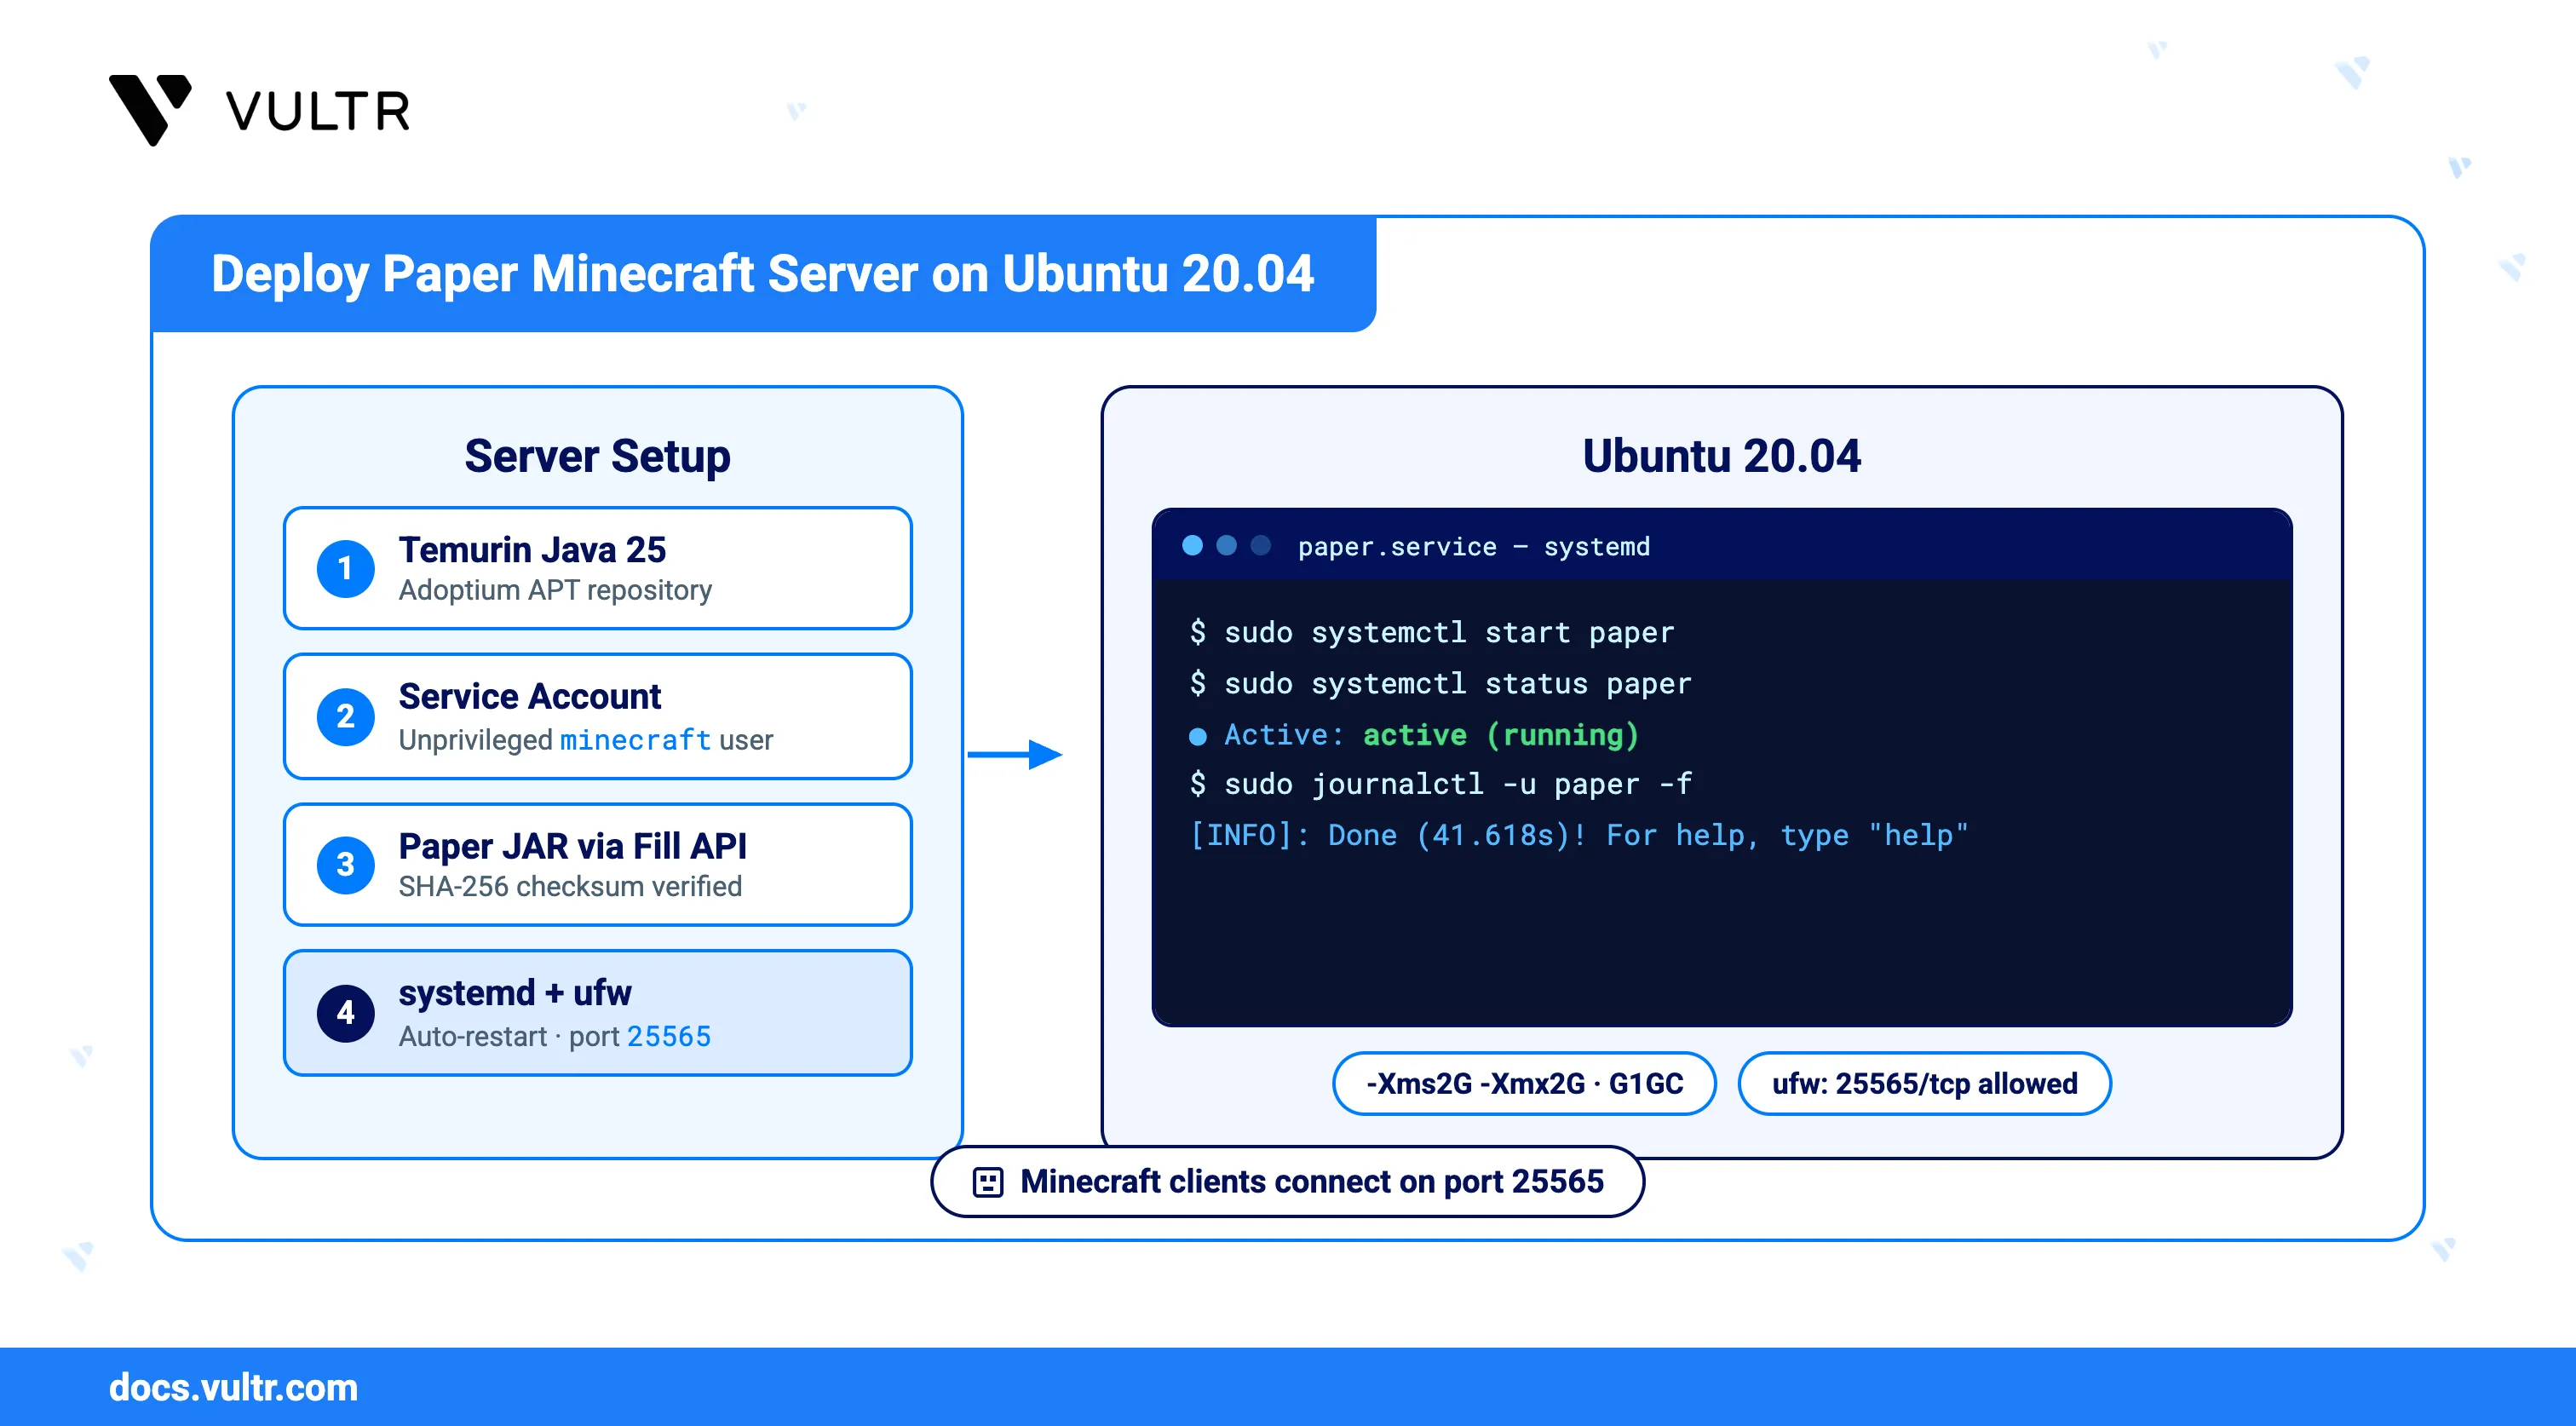
Task: Select the Service Account card
Action: coord(597,716)
